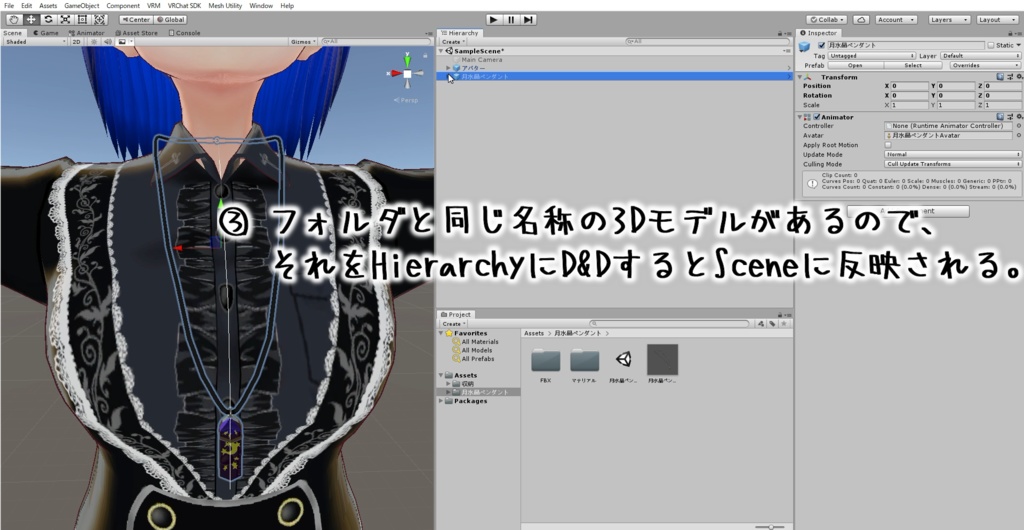Open the VRChat SDK menu

tap(184, 6)
